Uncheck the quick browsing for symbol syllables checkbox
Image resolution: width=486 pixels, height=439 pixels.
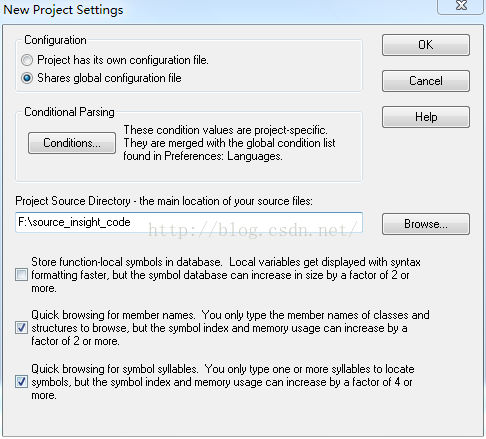tap(21, 382)
